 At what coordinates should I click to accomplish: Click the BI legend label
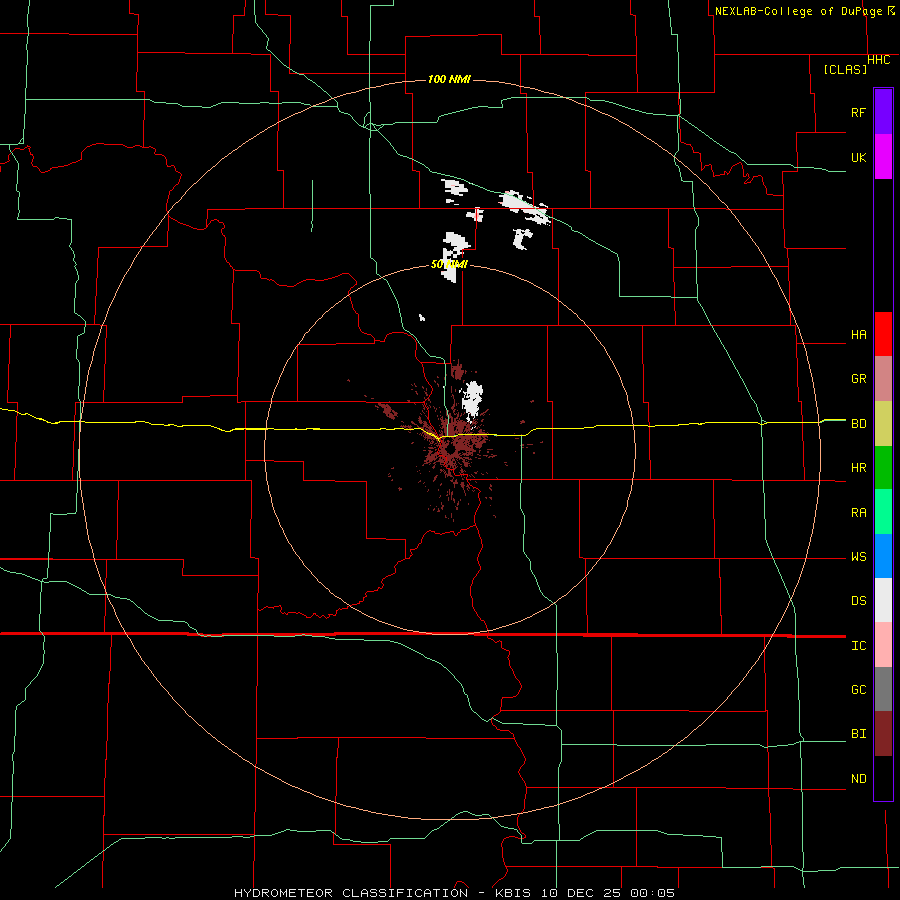point(858,734)
